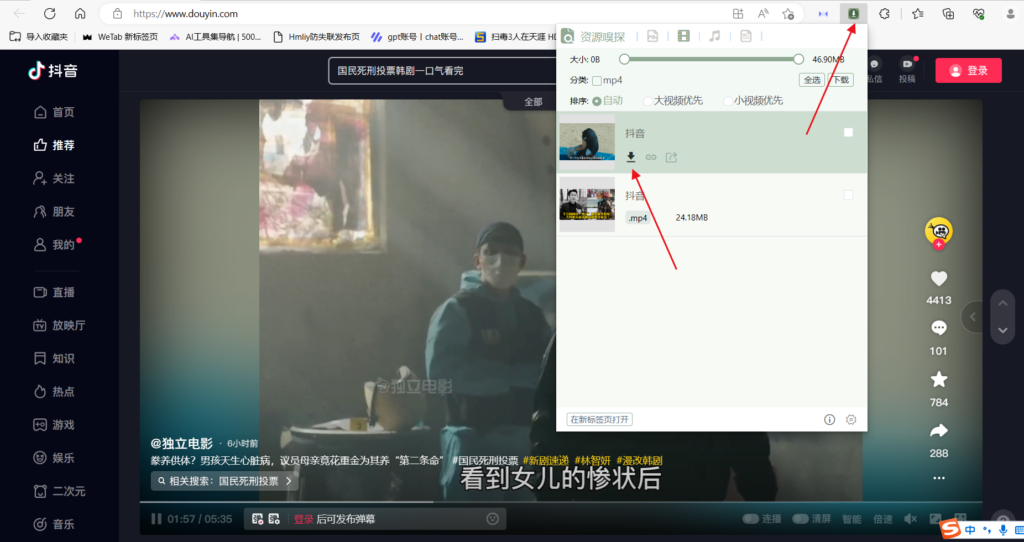Go to next video with down chevron
The height and width of the screenshot is (542, 1024).
(x=1002, y=330)
